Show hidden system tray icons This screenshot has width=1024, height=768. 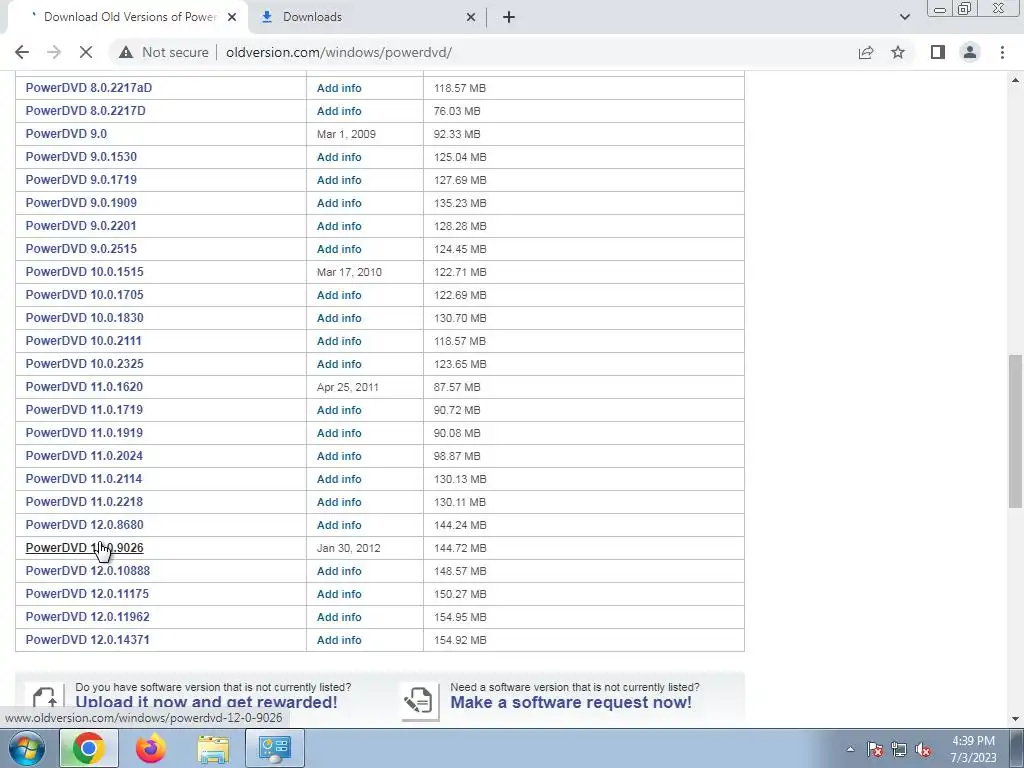click(x=850, y=749)
